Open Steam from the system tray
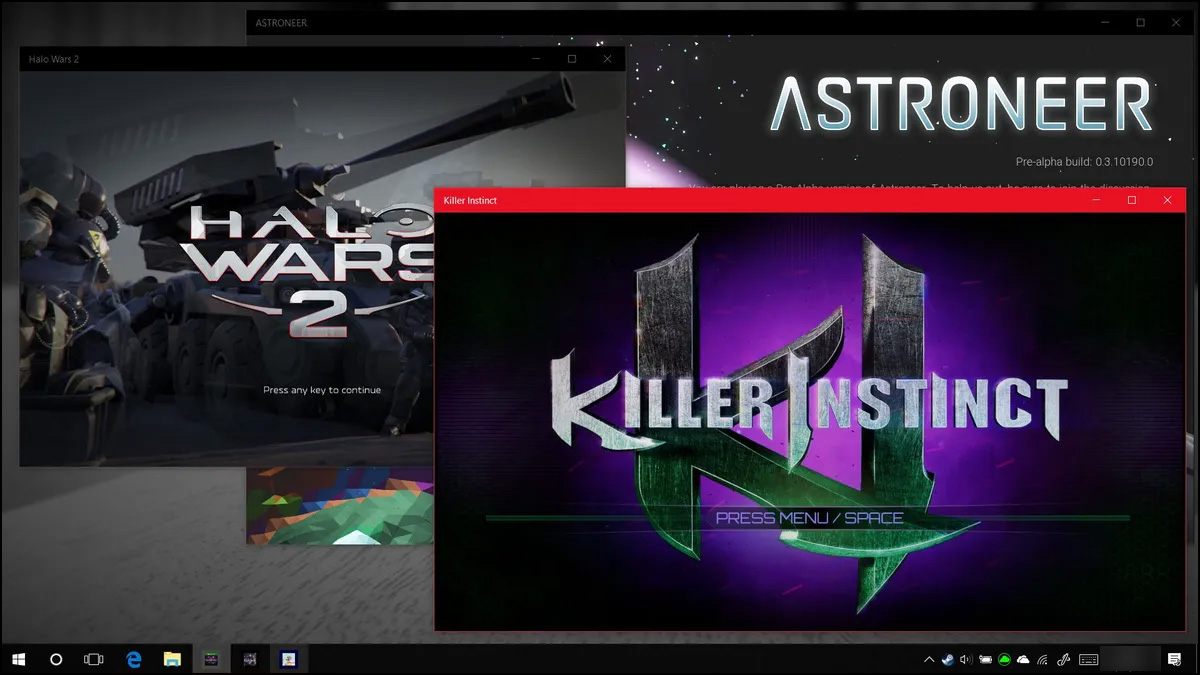 (948, 660)
